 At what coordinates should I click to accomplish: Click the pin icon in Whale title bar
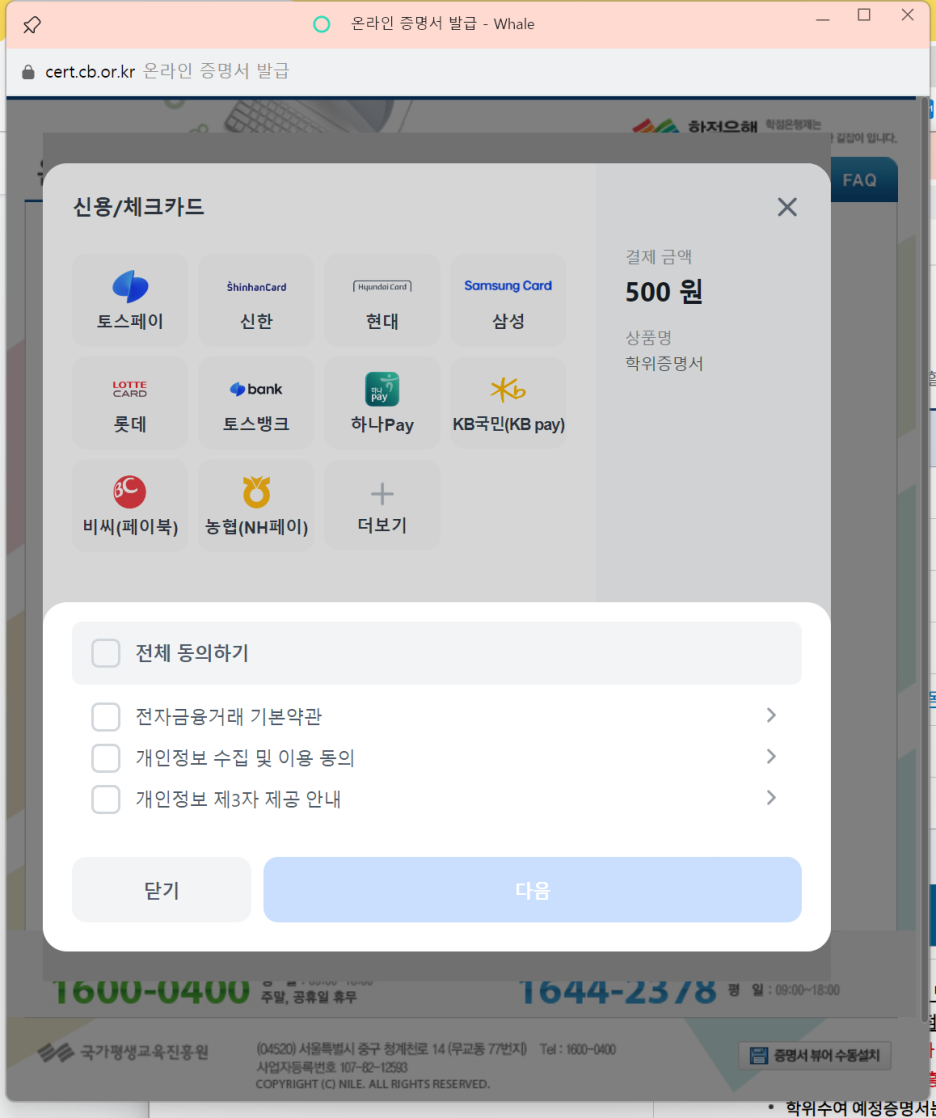tap(31, 25)
